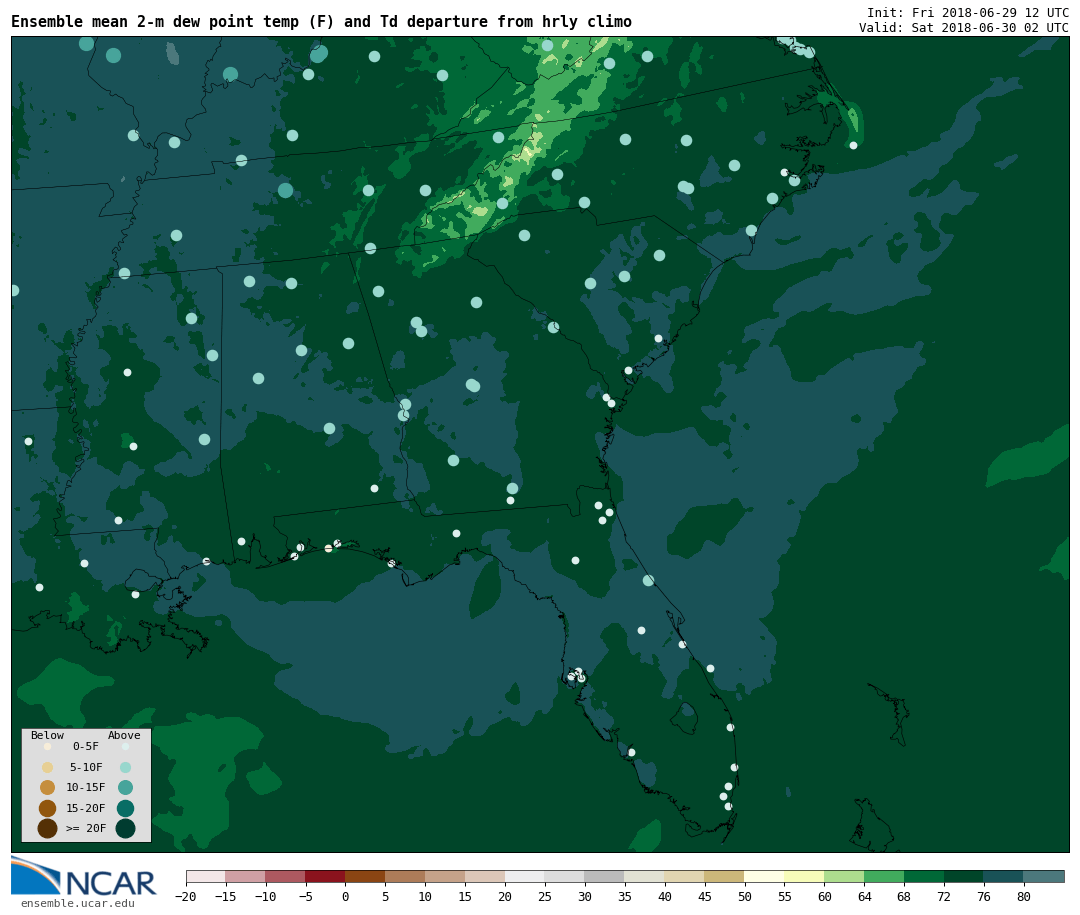Pick the dark red swatch between -5 and 0
This screenshot has height=915, width=1080.
pos(325,877)
